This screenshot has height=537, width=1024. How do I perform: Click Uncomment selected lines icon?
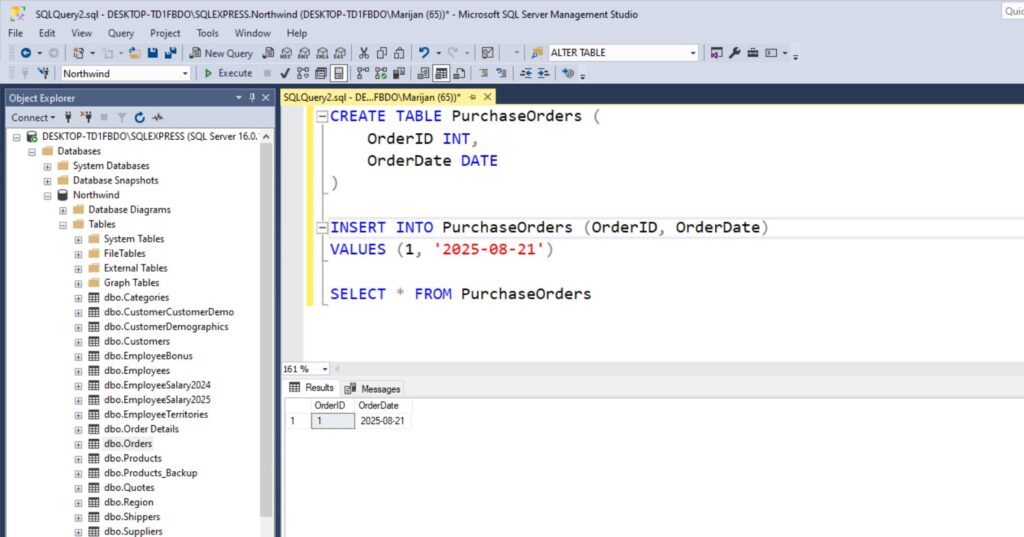[502, 73]
